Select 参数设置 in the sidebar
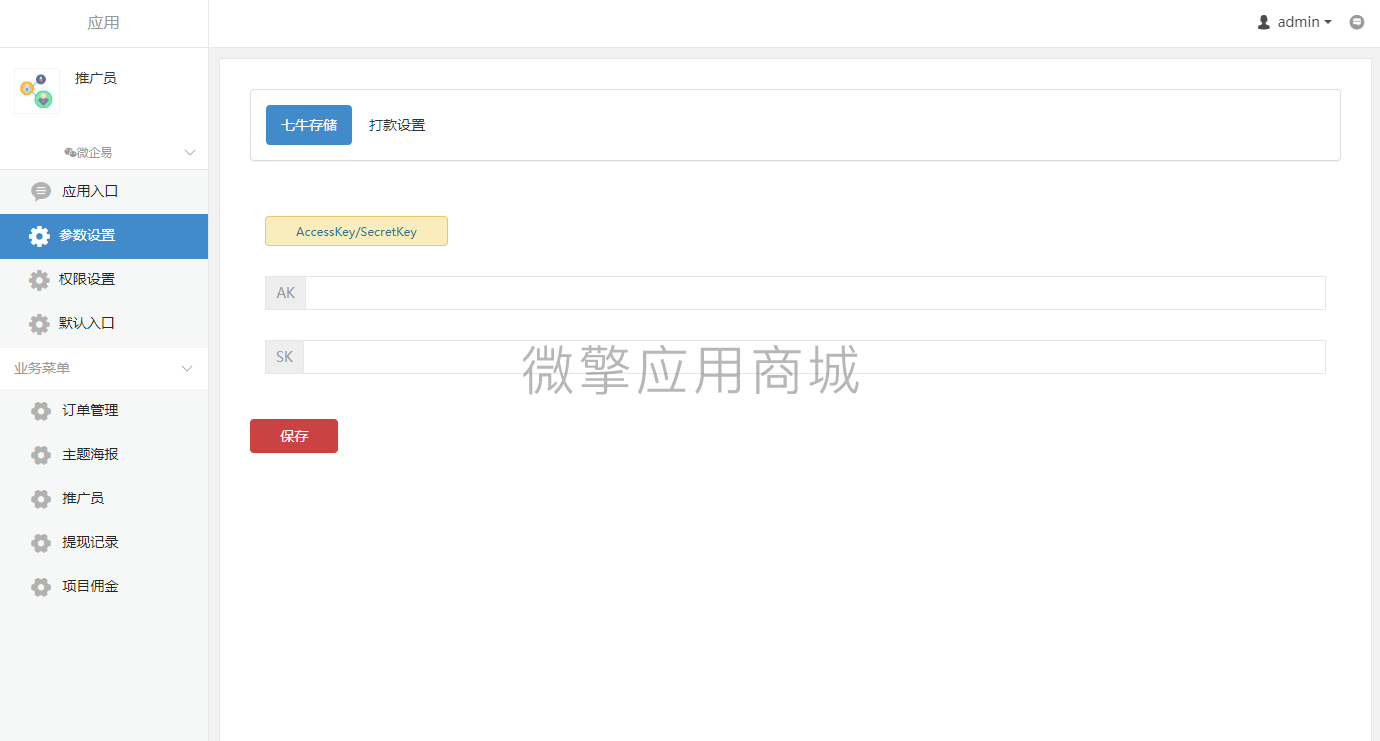This screenshot has width=1380, height=741. (104, 236)
